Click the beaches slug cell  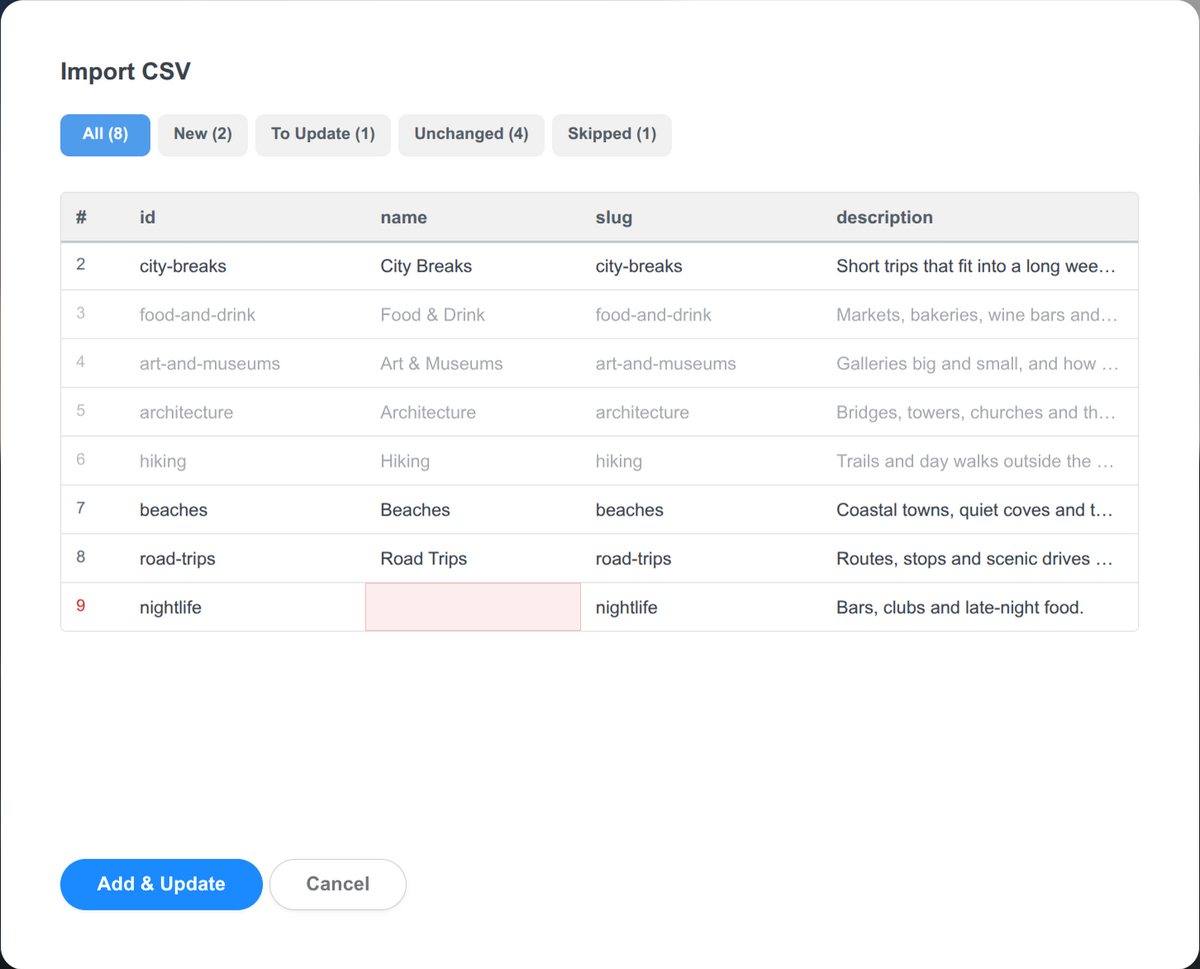701,510
